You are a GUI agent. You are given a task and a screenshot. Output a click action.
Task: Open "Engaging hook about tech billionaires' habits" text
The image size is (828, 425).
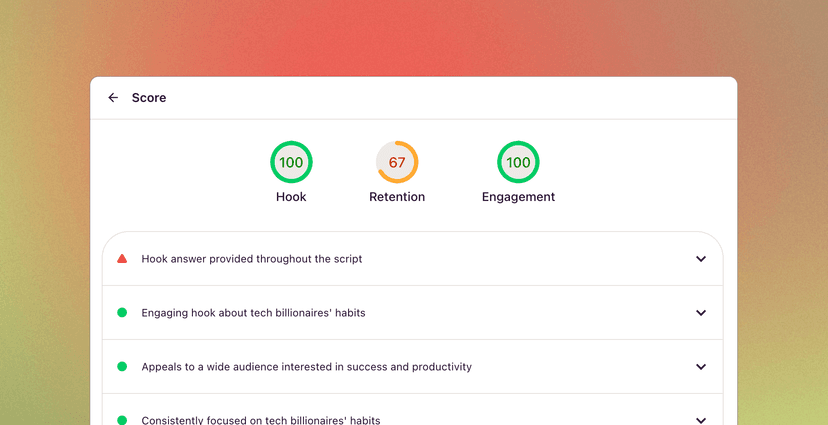[x=253, y=313]
